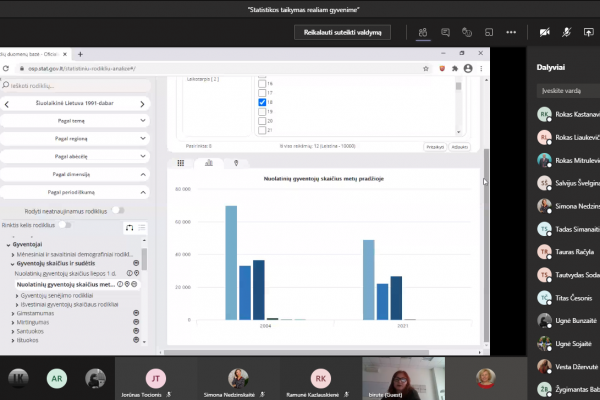Expand the Gimstamumas tree node

13,313
